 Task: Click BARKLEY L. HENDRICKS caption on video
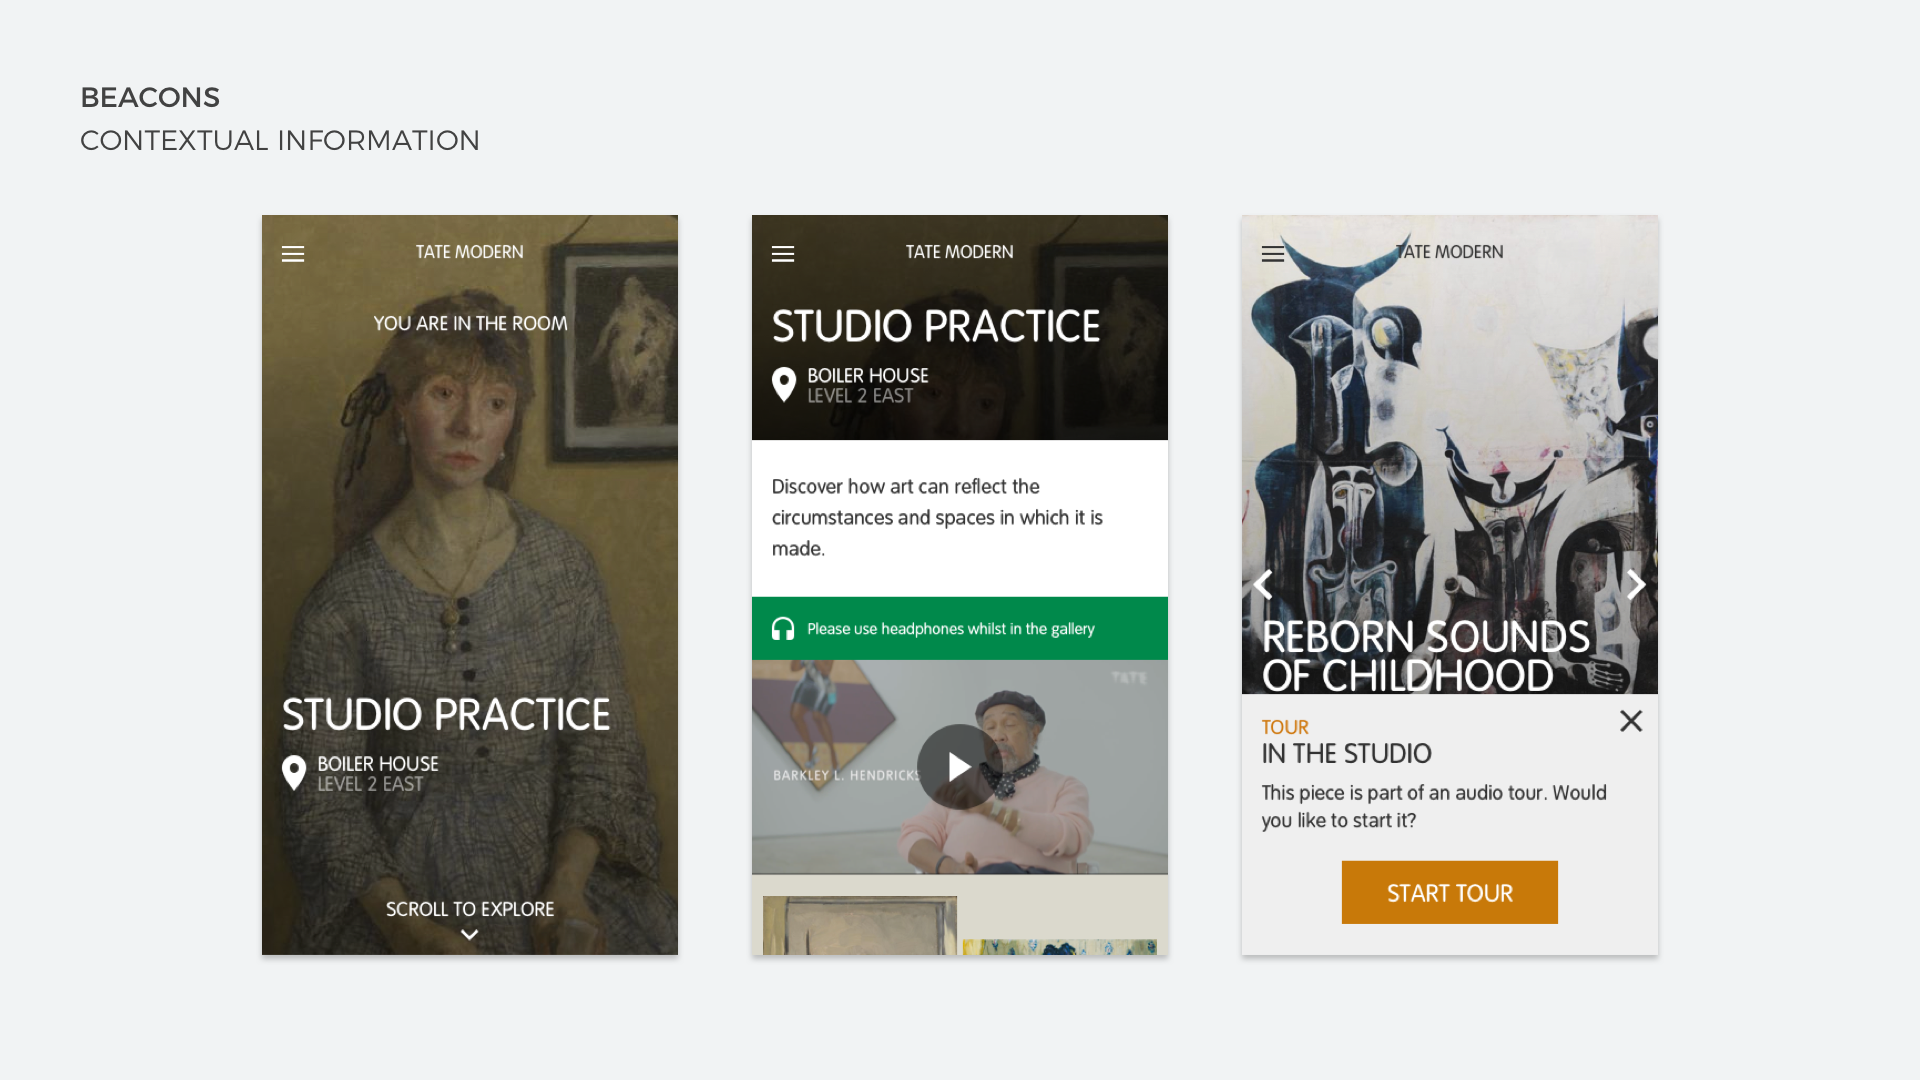point(846,775)
